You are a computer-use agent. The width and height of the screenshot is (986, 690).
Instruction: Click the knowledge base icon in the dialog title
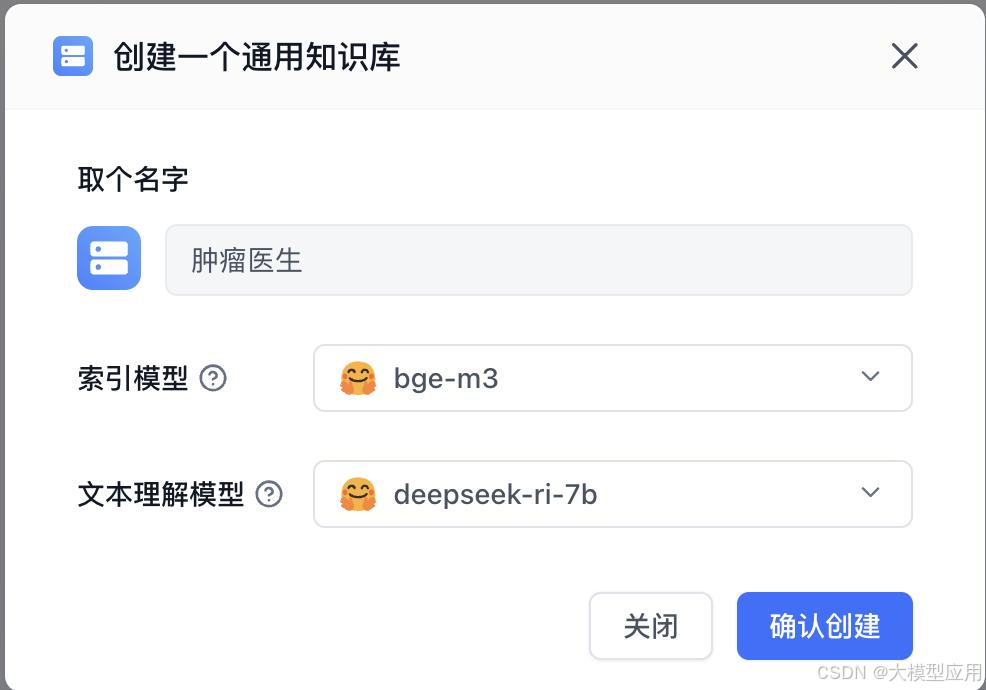pos(72,56)
